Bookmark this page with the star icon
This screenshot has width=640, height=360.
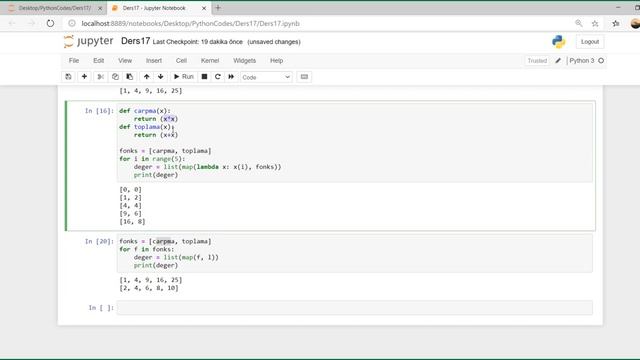point(595,23)
